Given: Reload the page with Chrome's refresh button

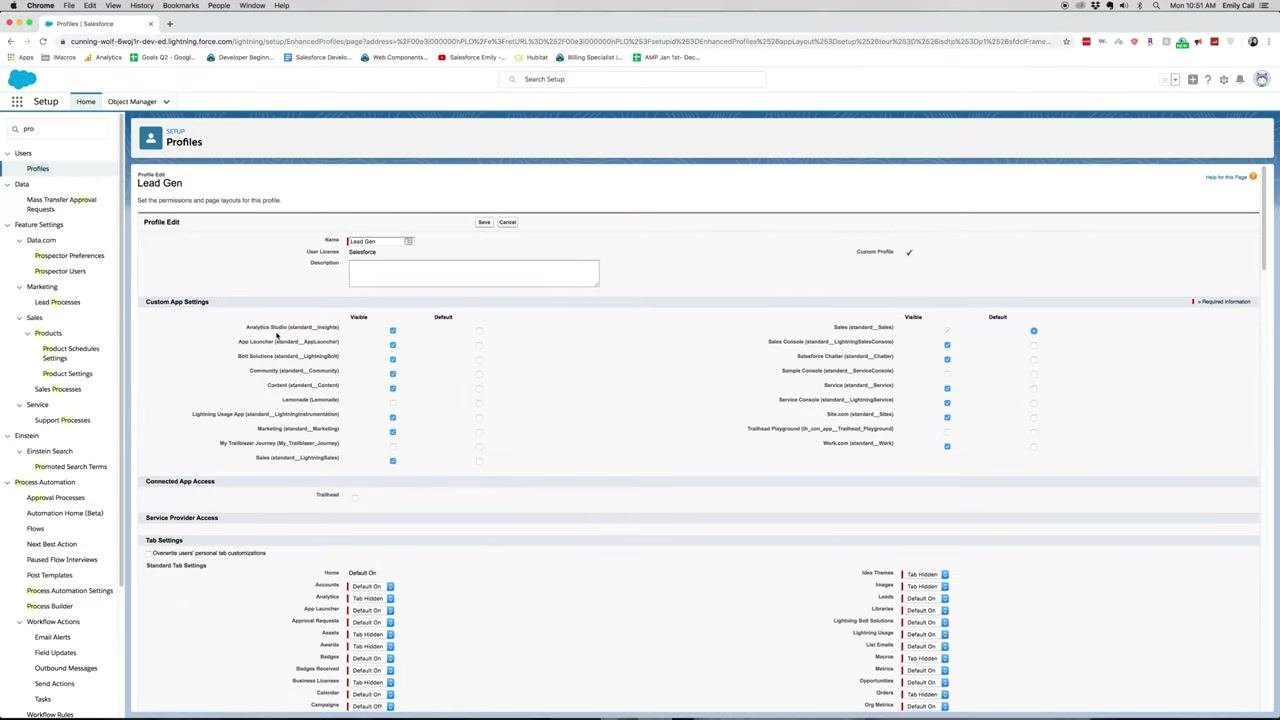Looking at the screenshot, I should click(43, 41).
